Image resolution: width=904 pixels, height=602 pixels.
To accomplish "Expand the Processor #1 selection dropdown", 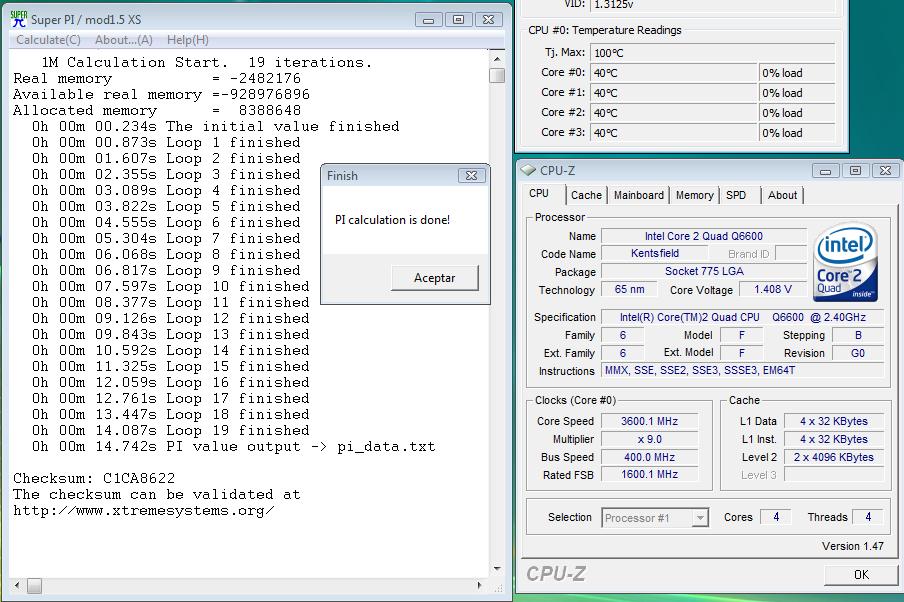I will pos(700,518).
